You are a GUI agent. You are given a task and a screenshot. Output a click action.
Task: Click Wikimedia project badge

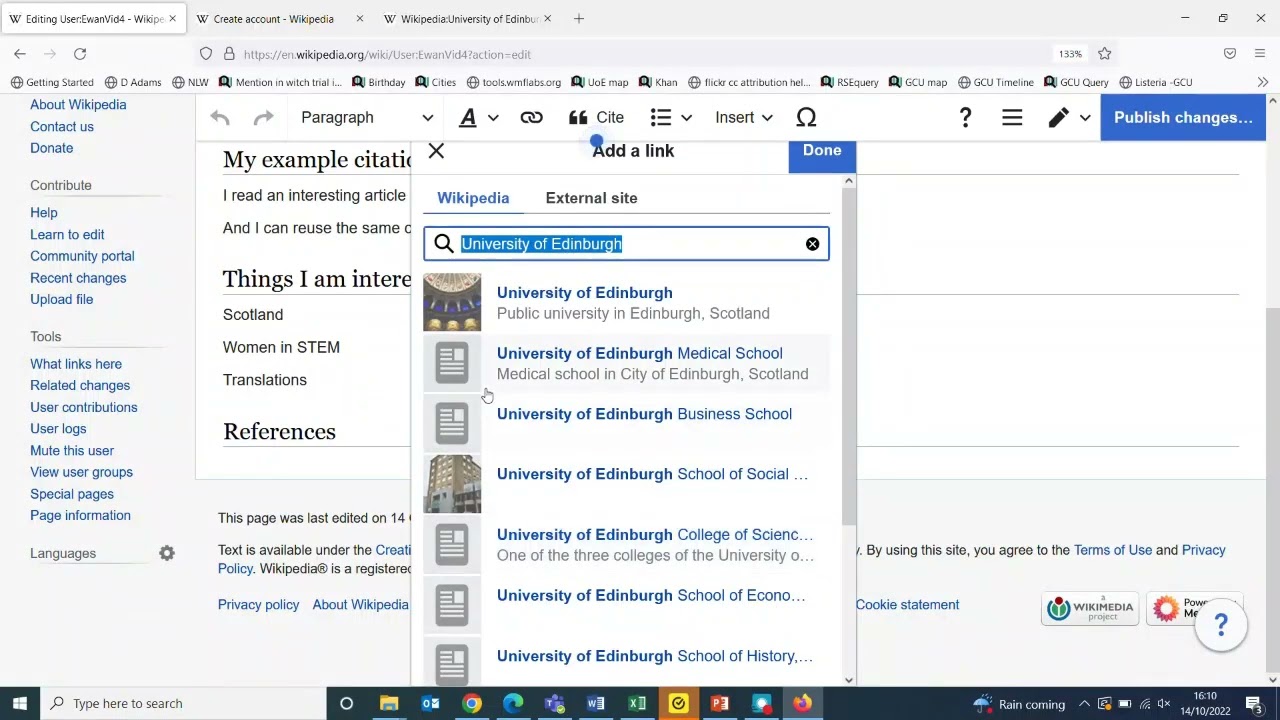tap(1090, 609)
